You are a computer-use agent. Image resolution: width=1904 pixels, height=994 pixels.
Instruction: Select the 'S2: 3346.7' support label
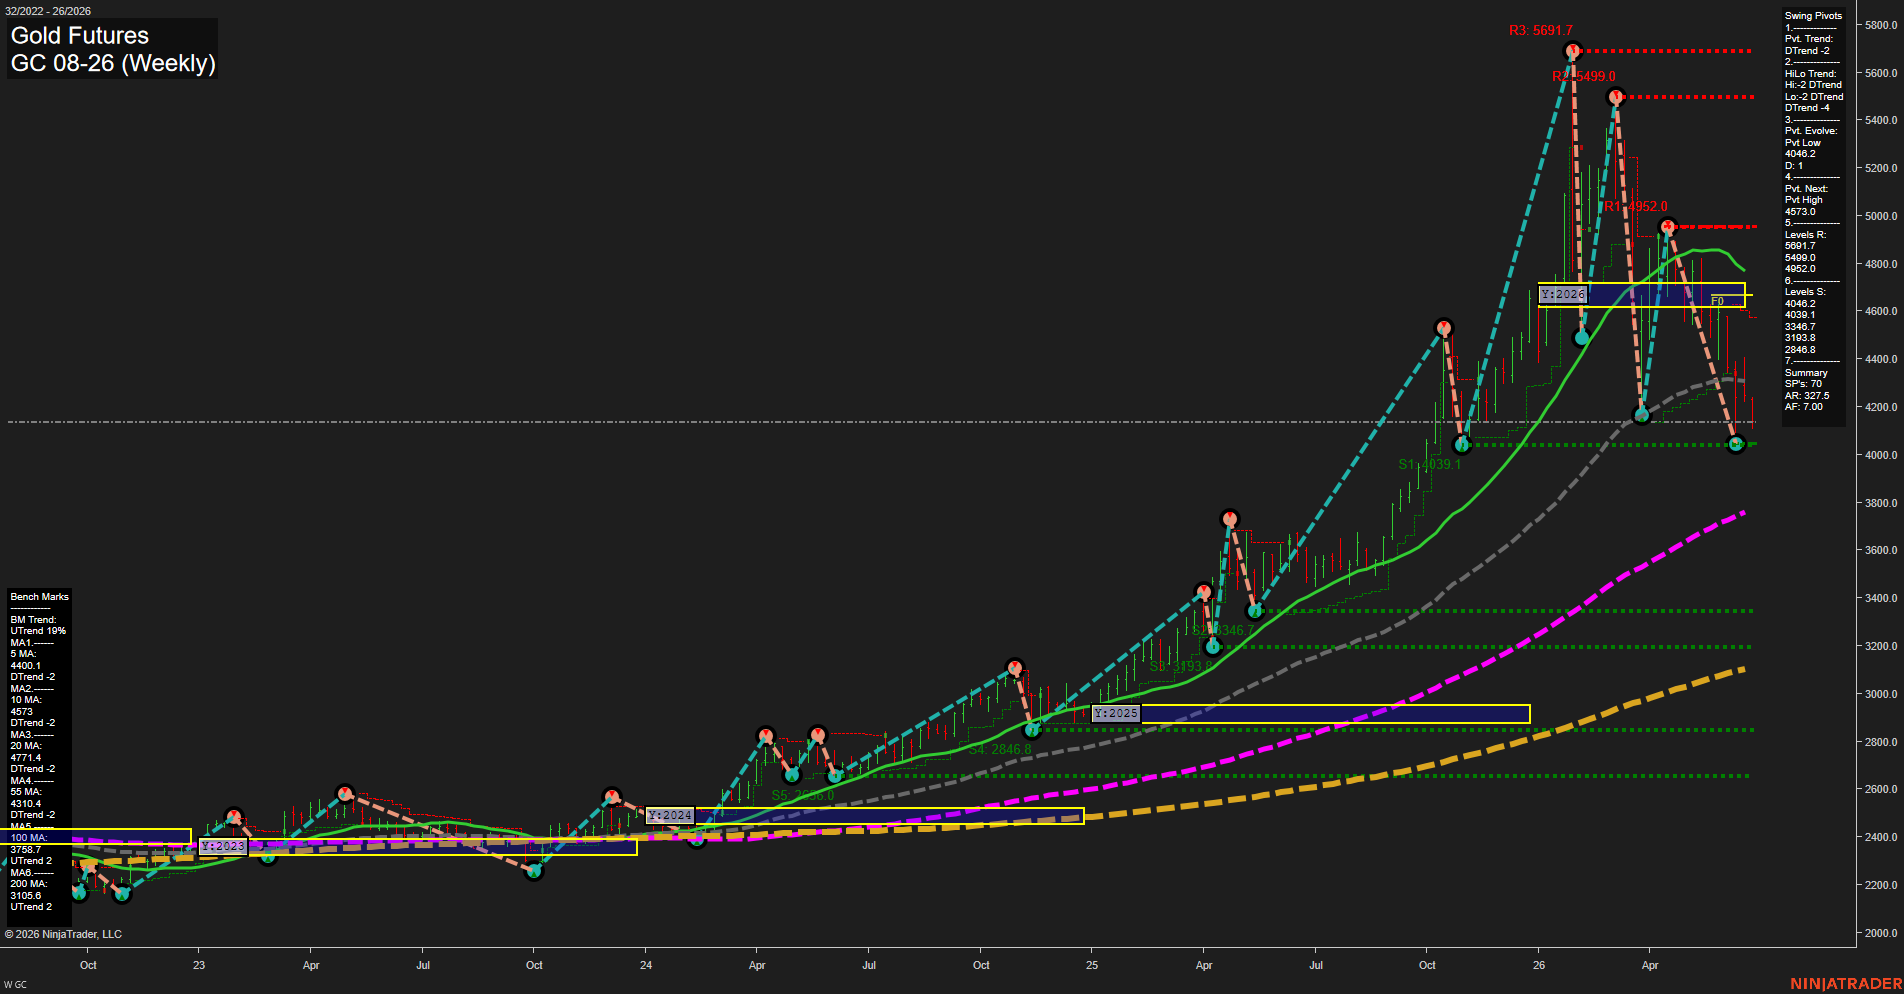coord(1222,631)
